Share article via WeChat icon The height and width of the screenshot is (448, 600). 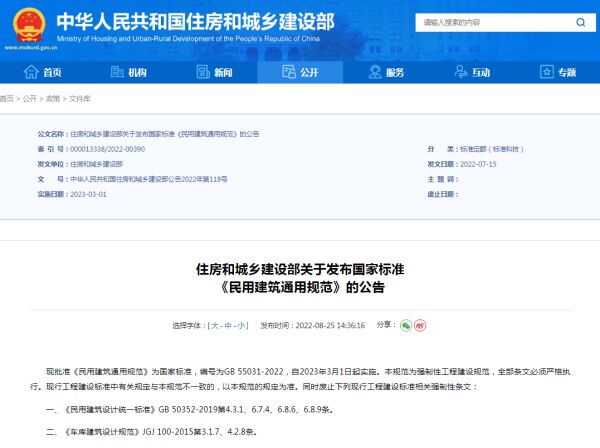point(406,325)
